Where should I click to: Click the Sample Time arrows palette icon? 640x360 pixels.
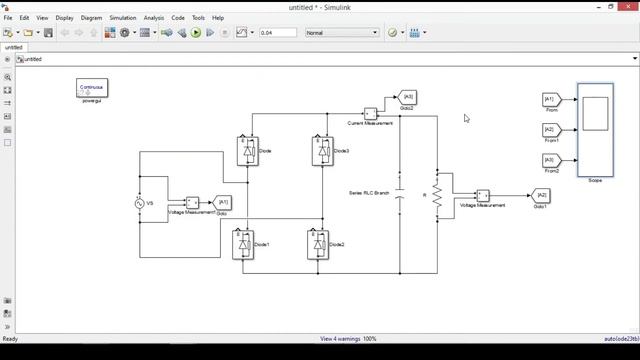click(x=7, y=103)
